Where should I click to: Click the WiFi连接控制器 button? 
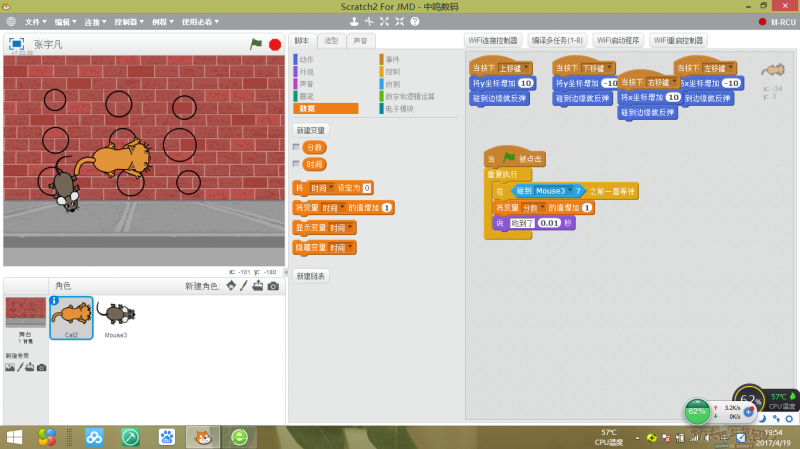tap(493, 41)
